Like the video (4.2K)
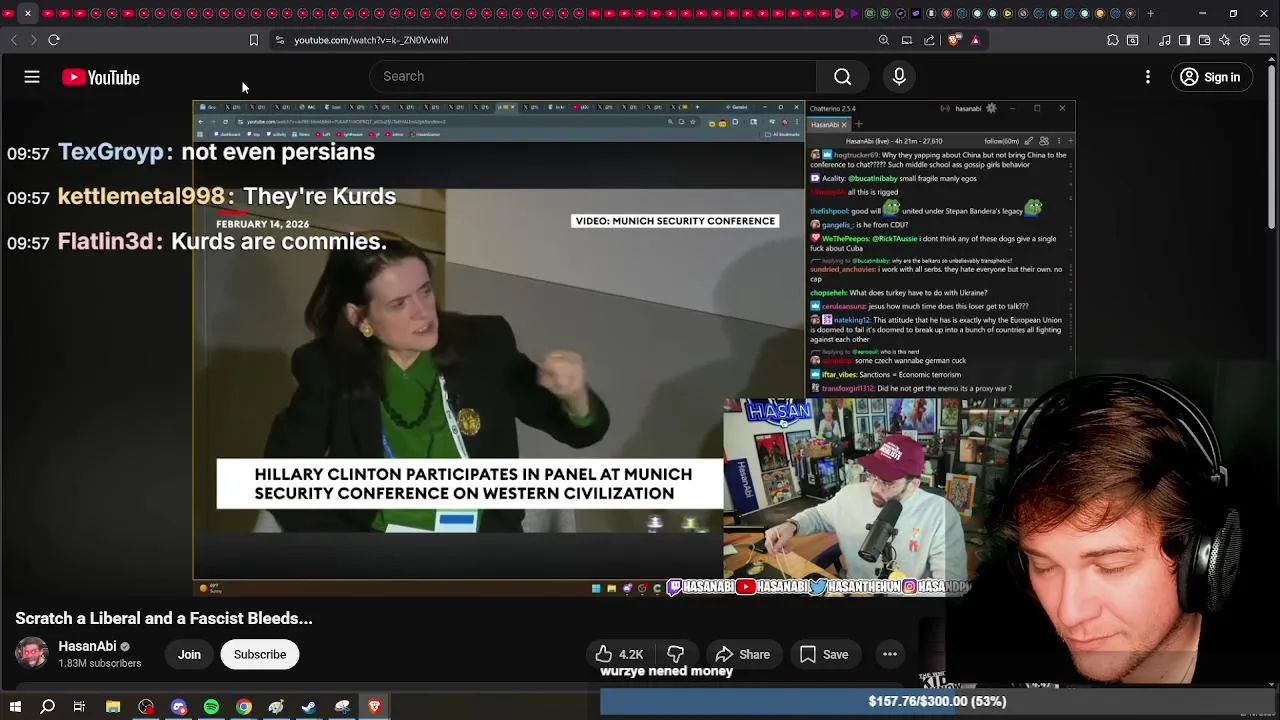The width and height of the screenshot is (1280, 720). pos(620,655)
